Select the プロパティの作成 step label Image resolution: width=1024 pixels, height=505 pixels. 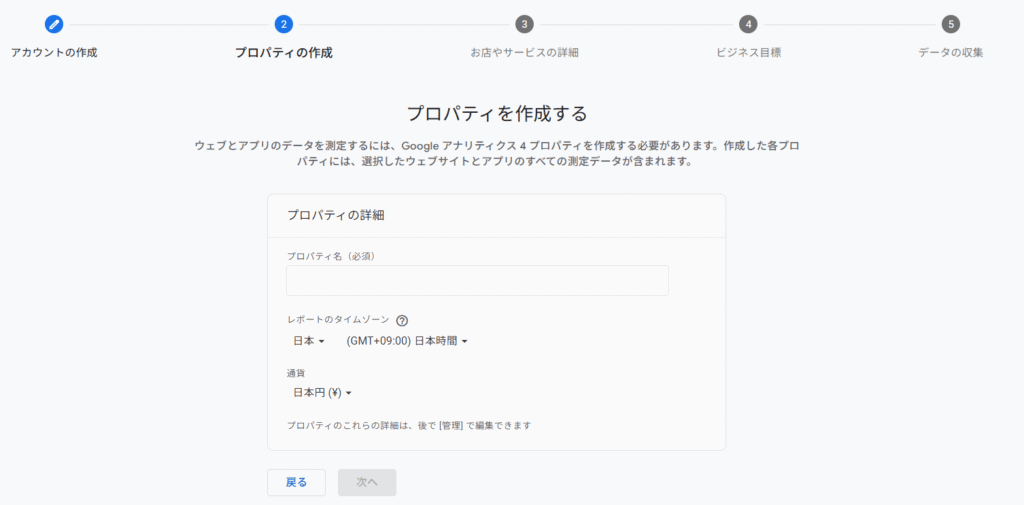pyautogui.click(x=283, y=52)
